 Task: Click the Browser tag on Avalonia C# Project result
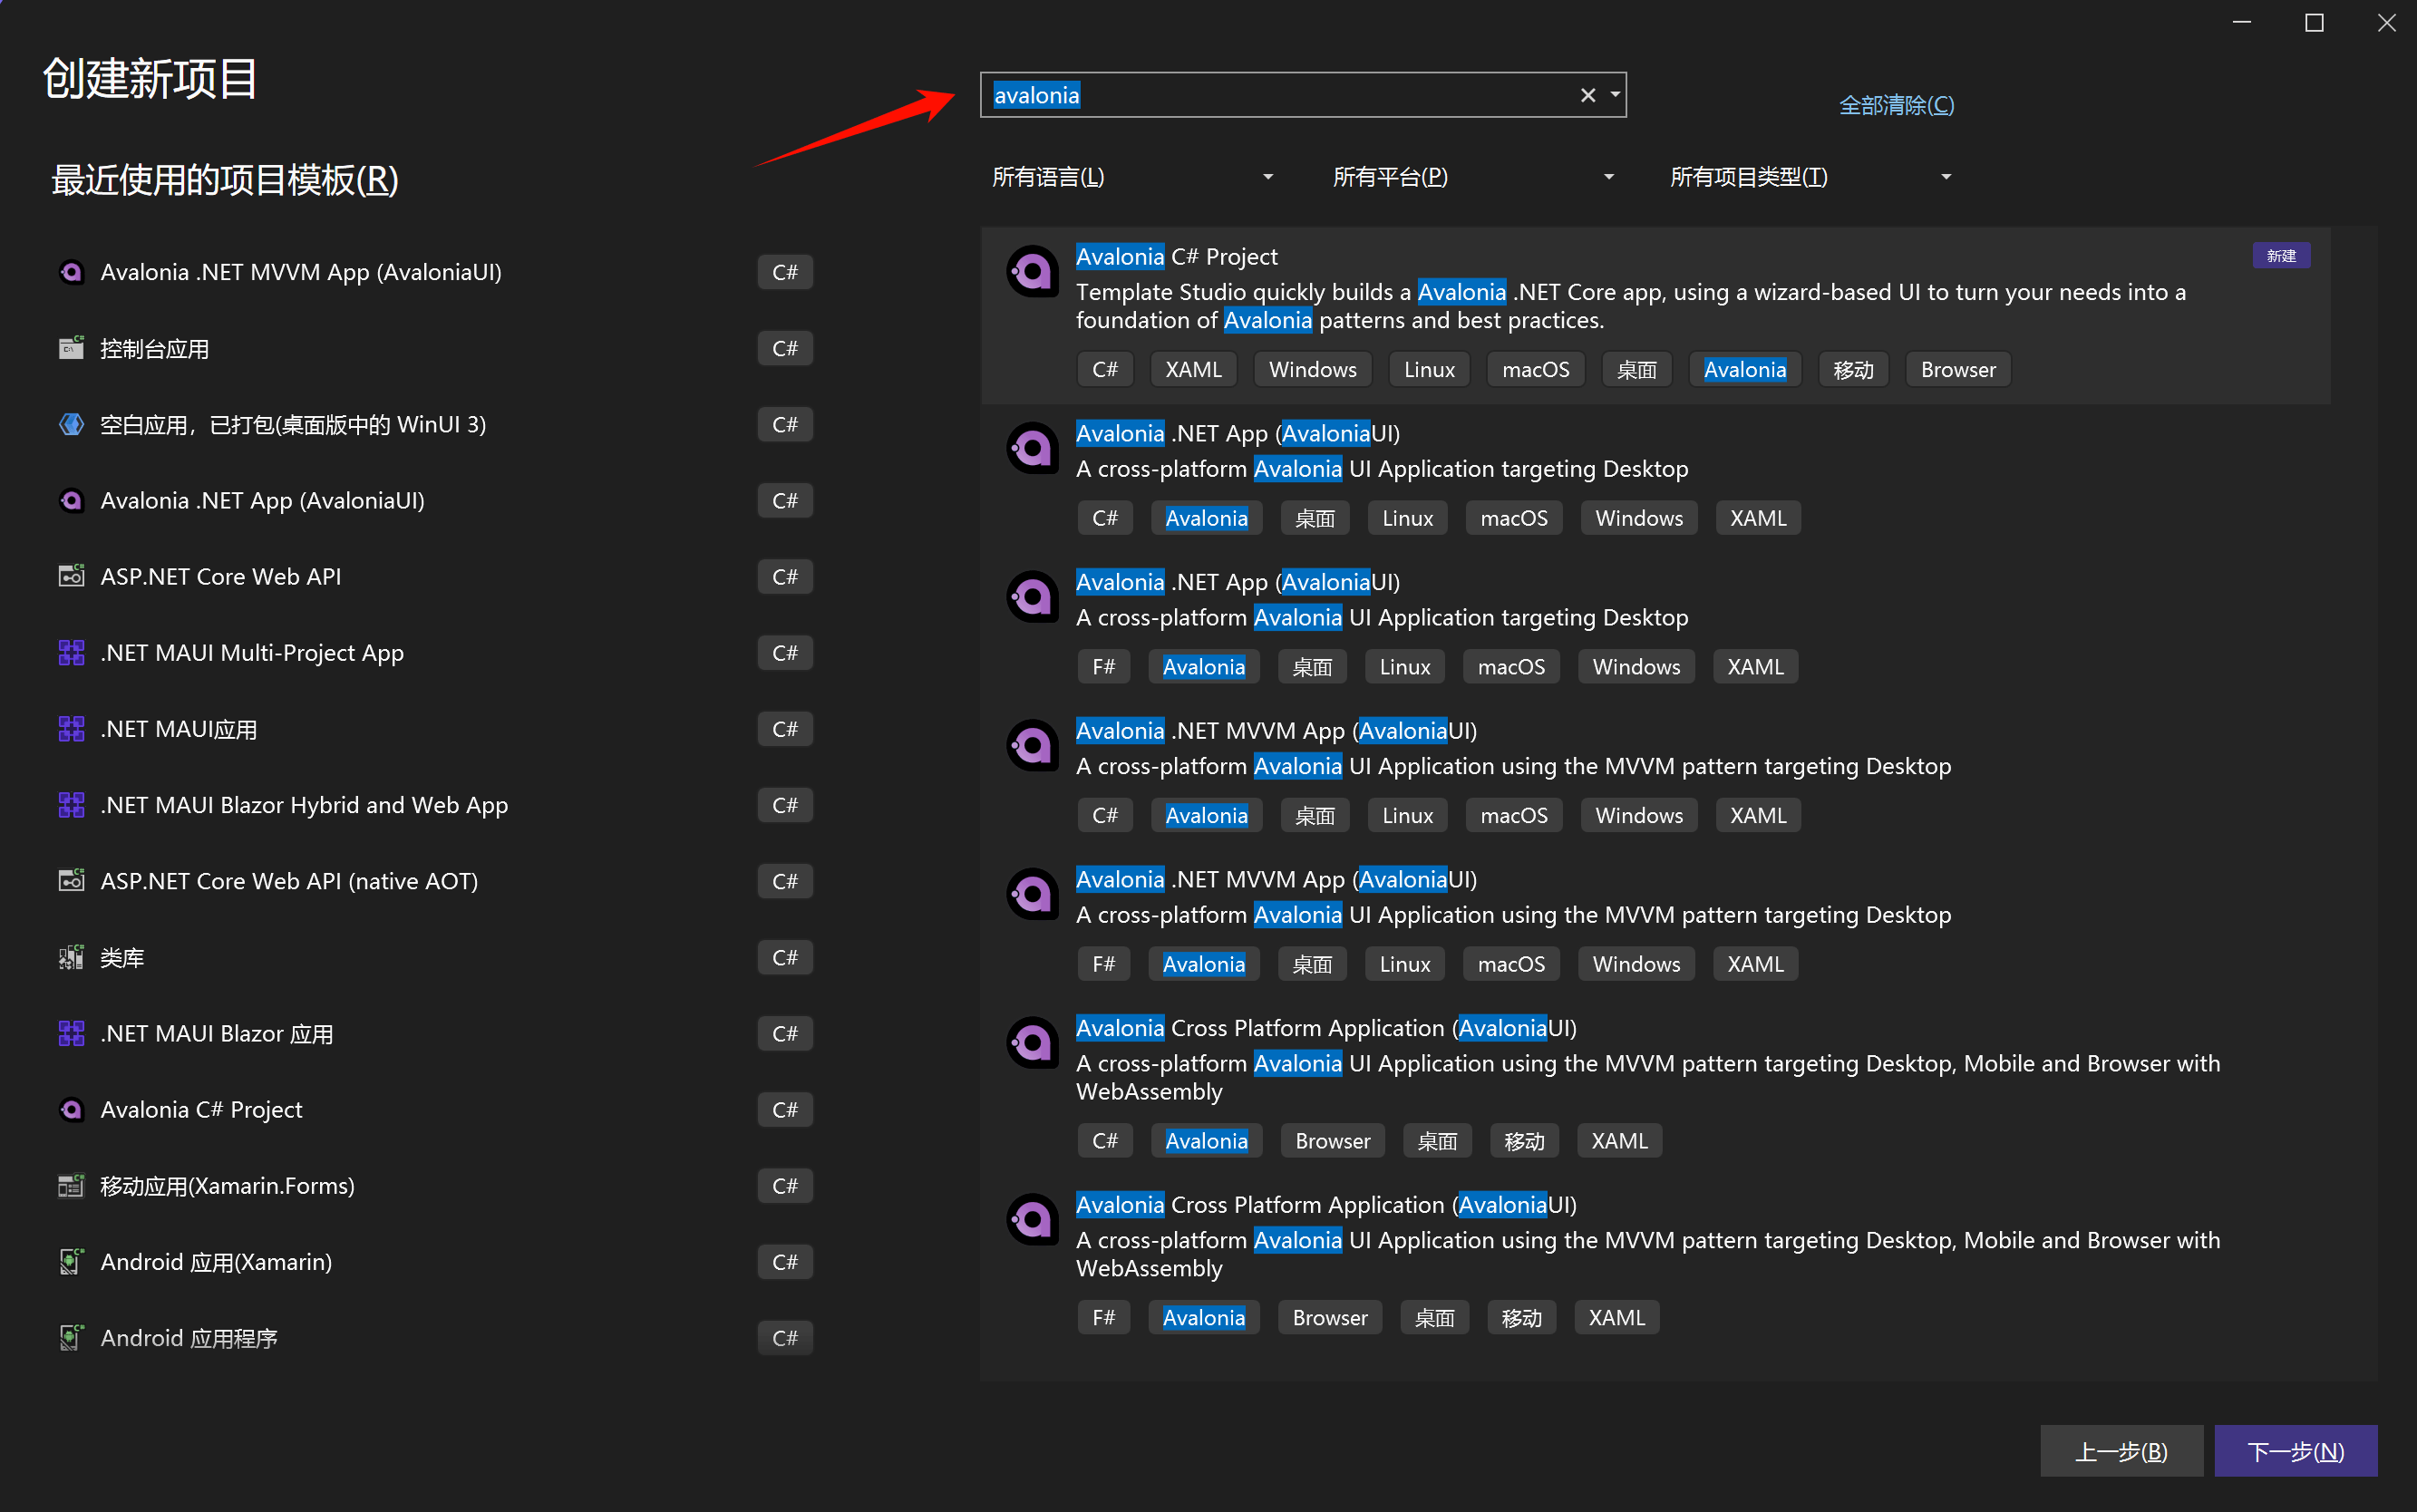(1957, 369)
